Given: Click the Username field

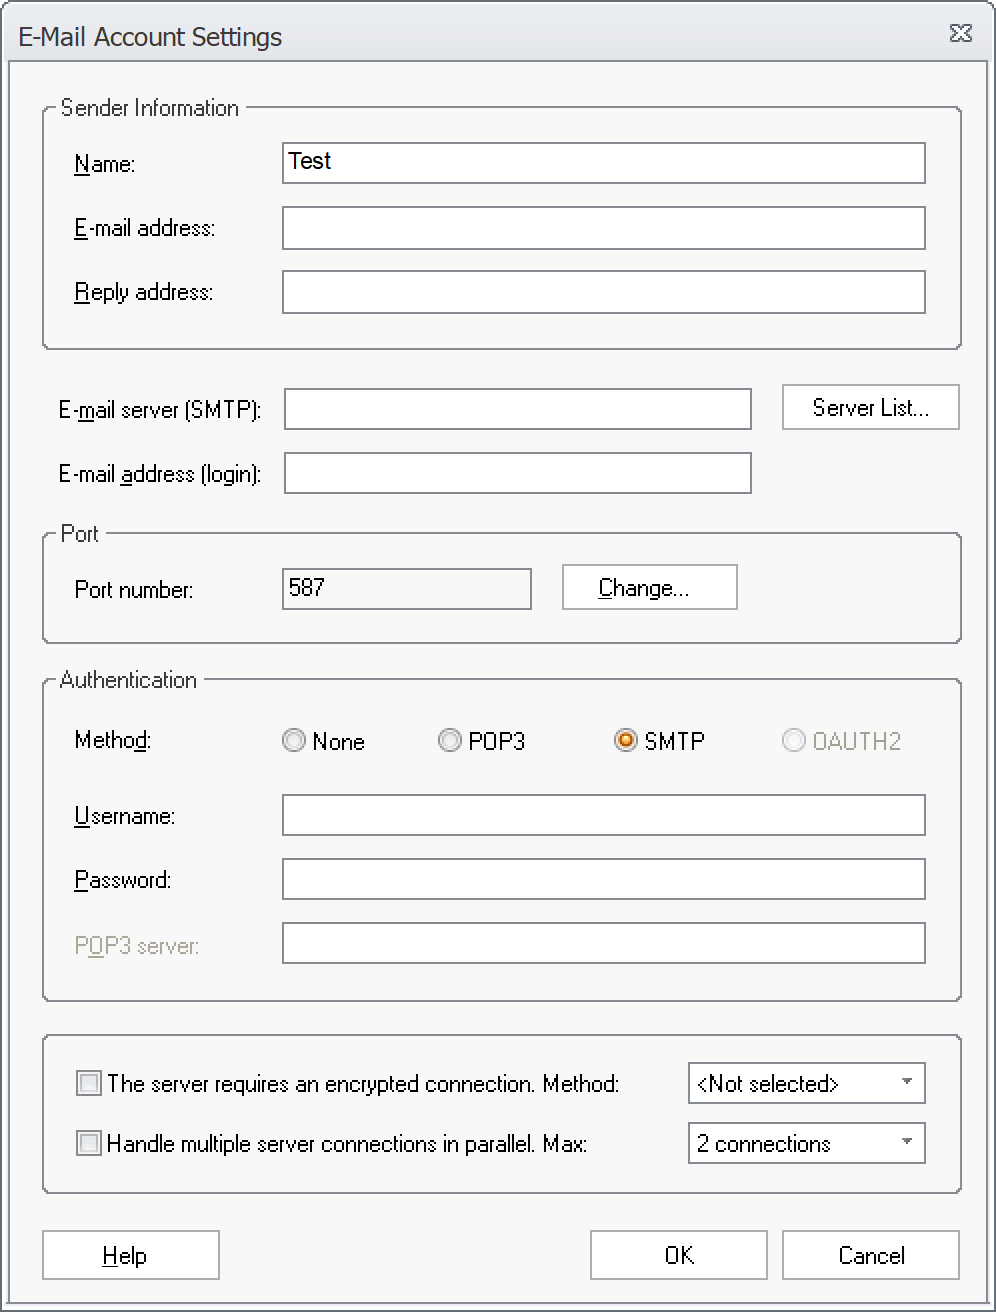Looking at the screenshot, I should click(x=603, y=815).
